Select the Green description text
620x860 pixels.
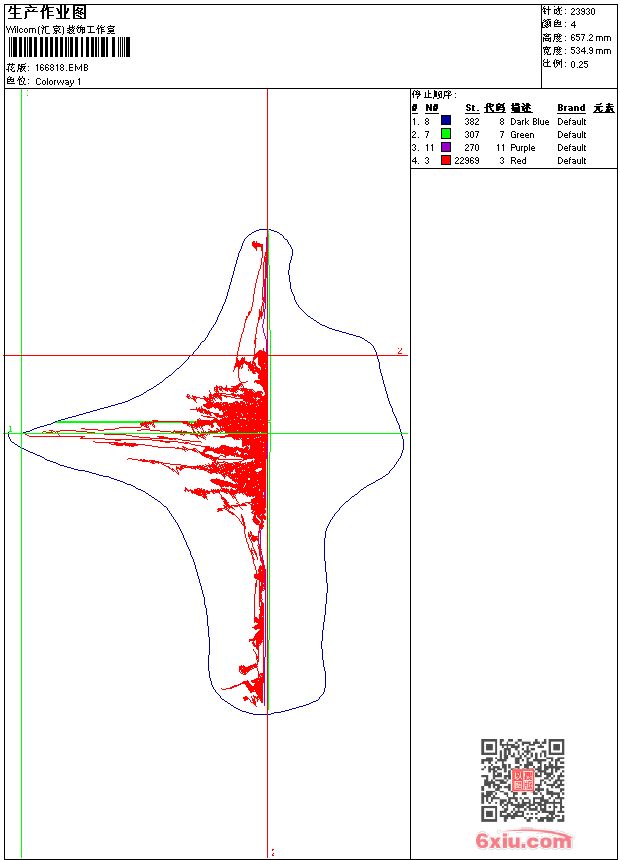coord(522,135)
